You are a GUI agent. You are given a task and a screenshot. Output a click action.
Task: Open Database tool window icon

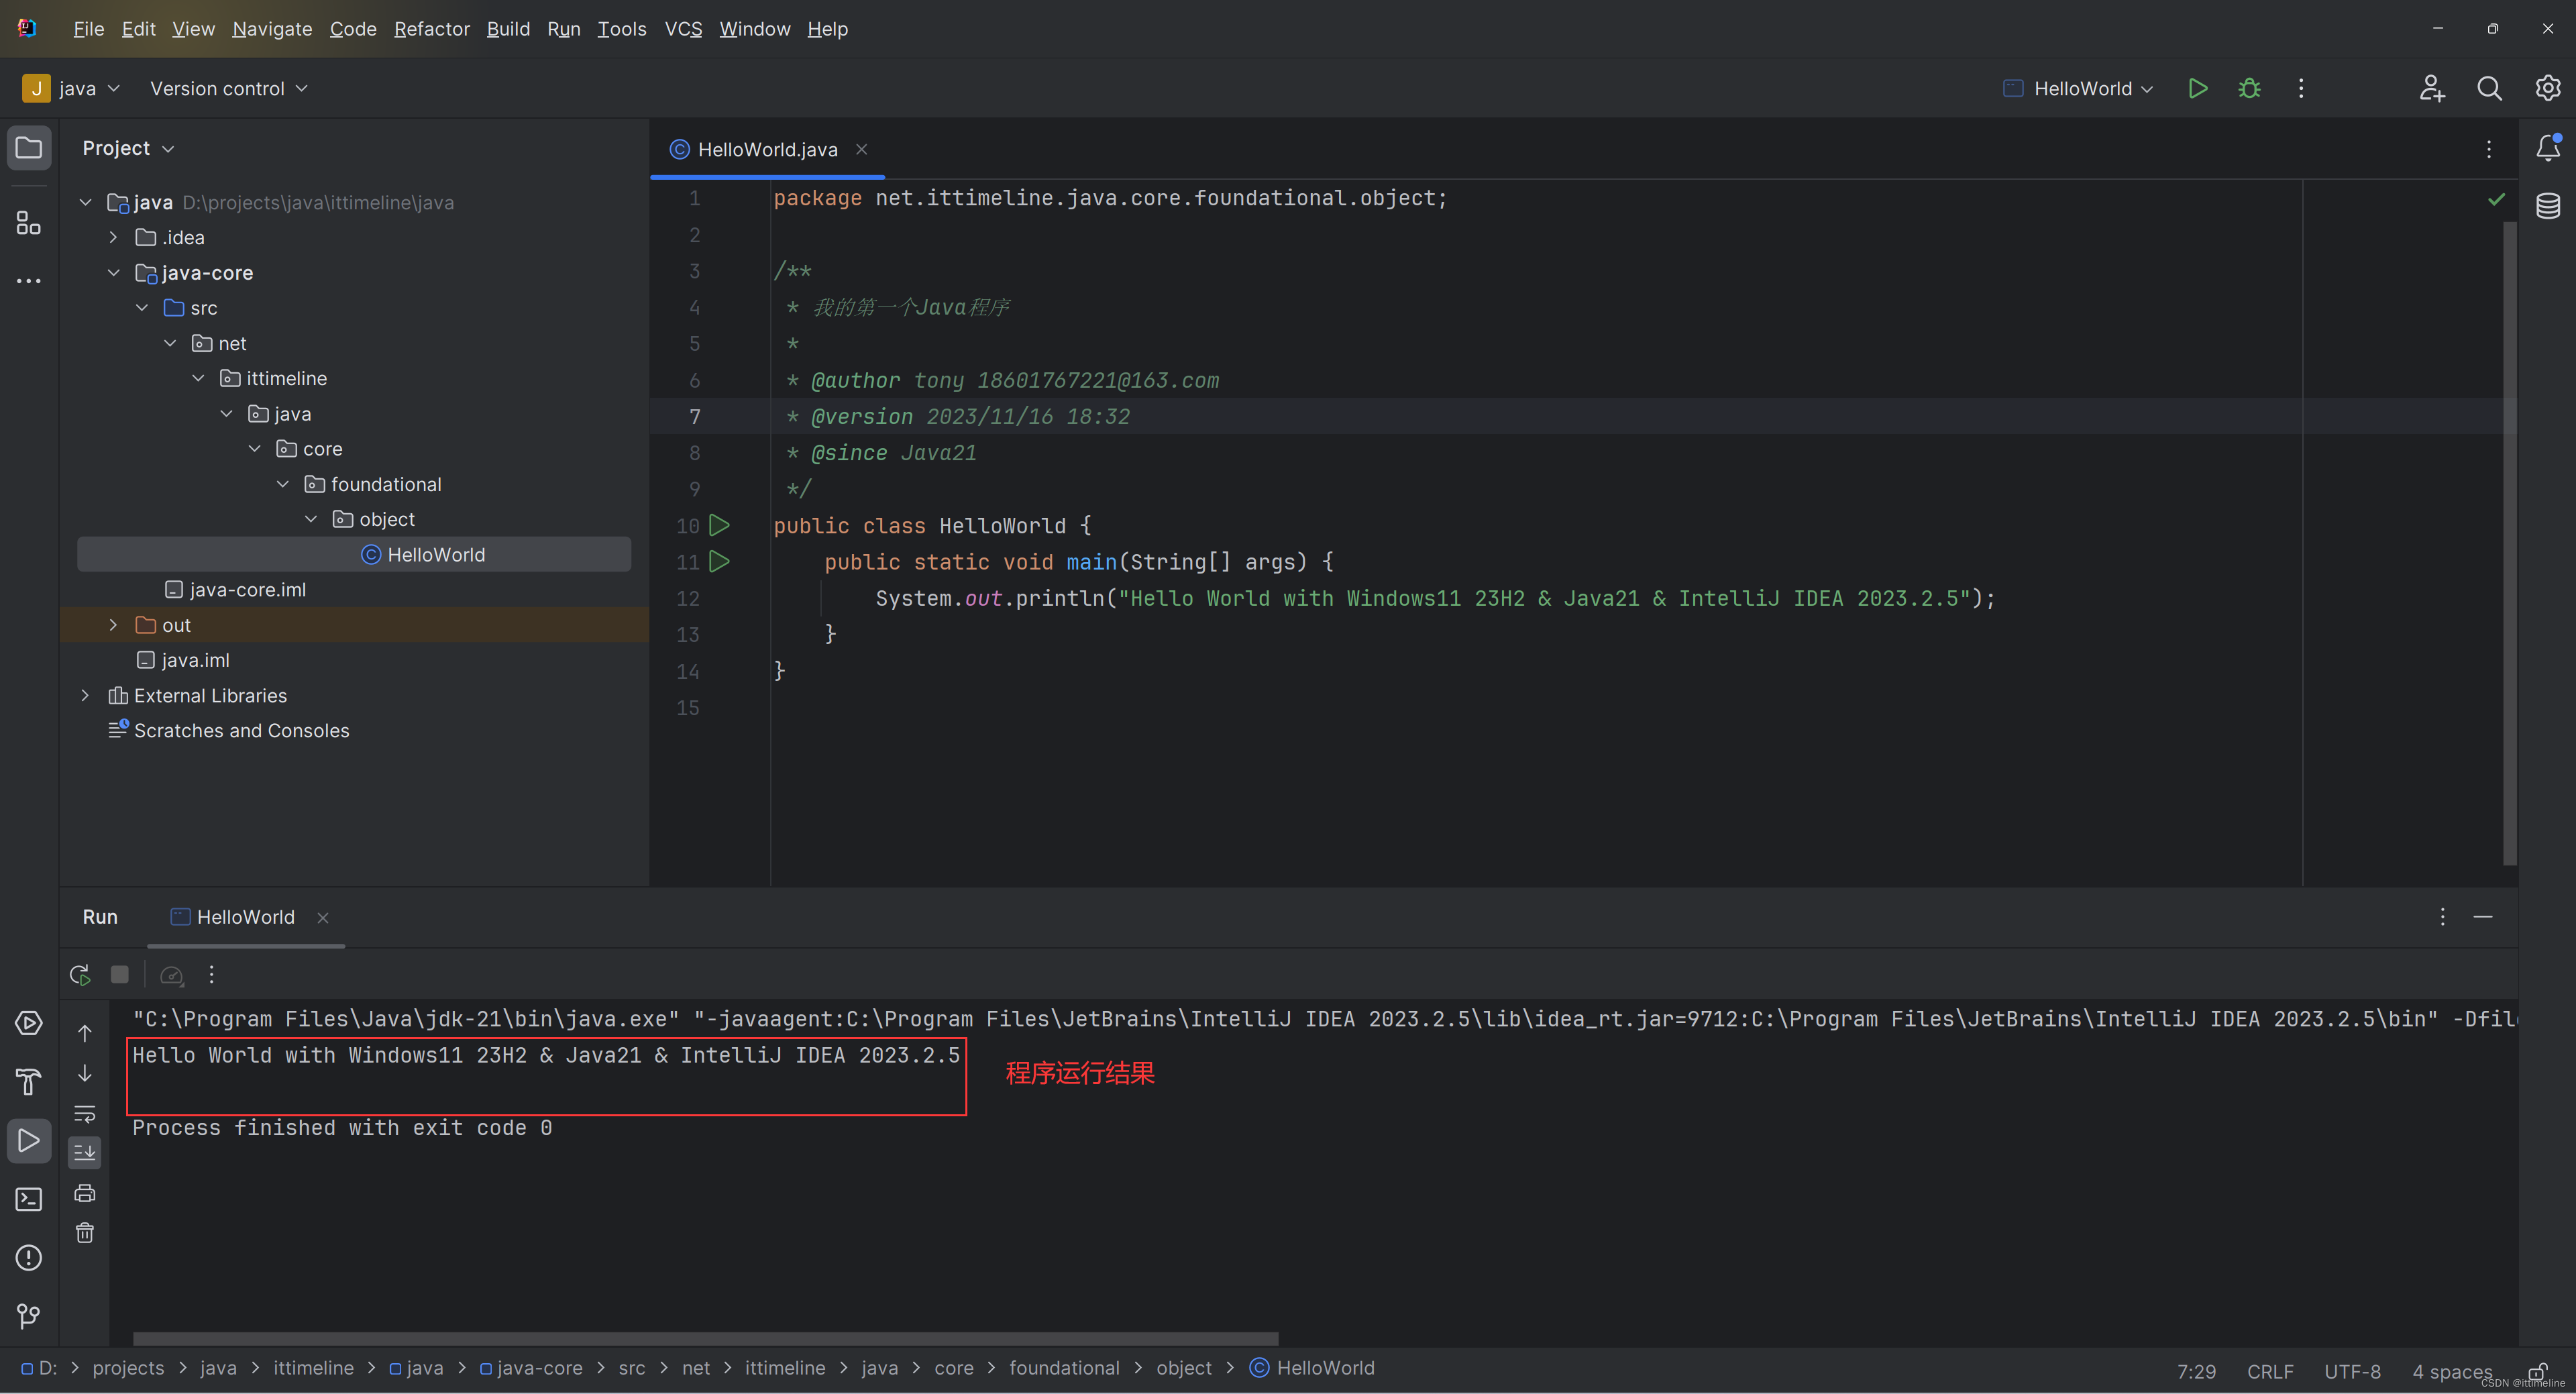pos(2547,206)
